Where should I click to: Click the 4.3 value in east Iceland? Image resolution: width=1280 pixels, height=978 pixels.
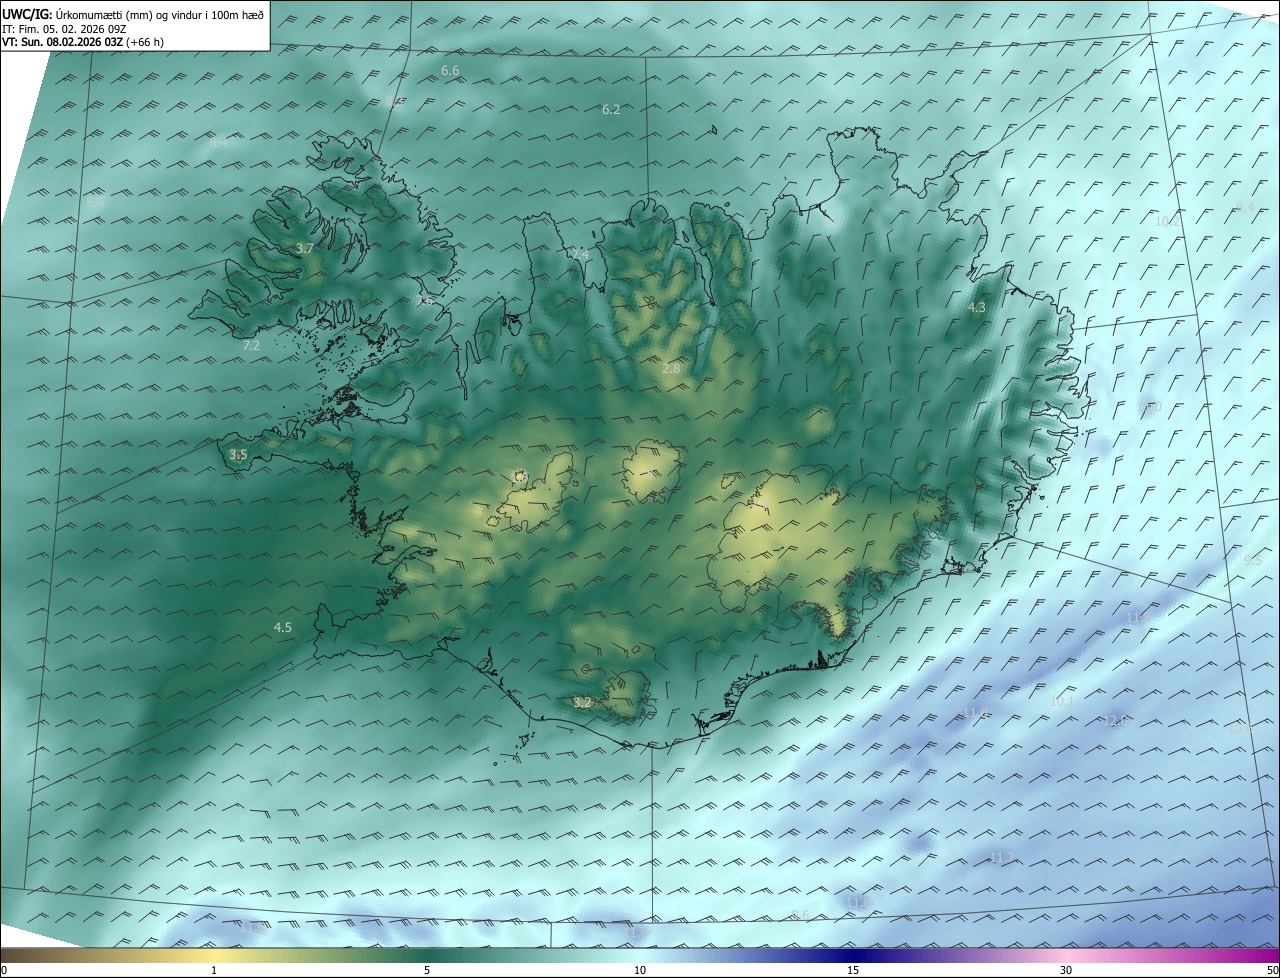pyautogui.click(x=977, y=308)
